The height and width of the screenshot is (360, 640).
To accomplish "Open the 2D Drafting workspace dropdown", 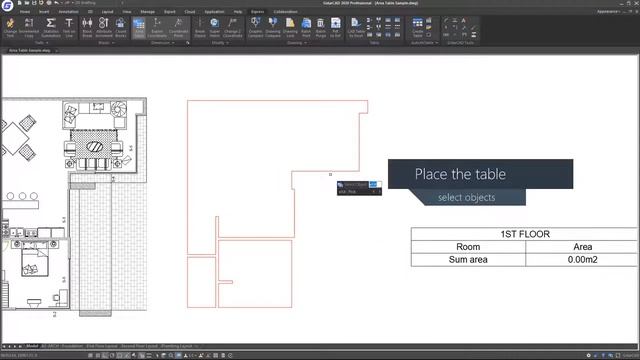I will 98,3.
